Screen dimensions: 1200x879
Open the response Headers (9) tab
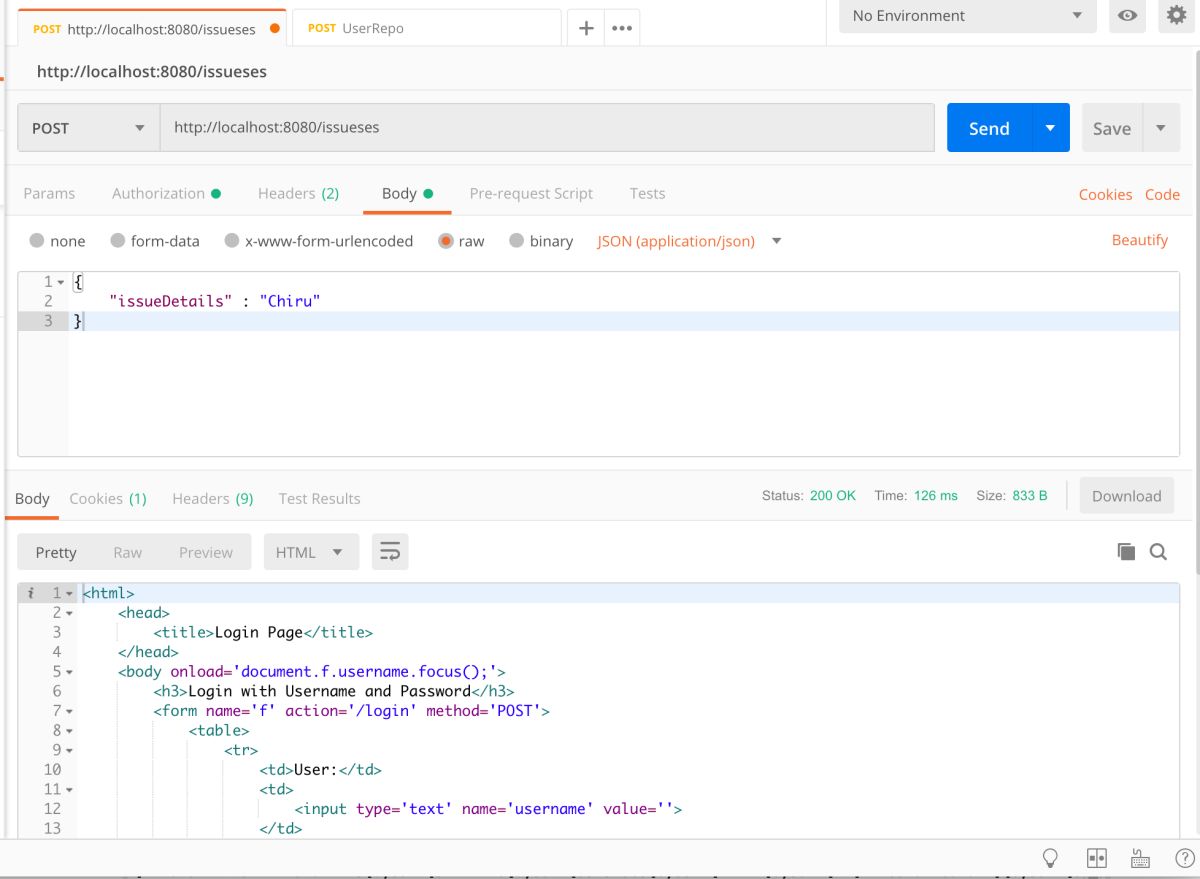pos(213,498)
